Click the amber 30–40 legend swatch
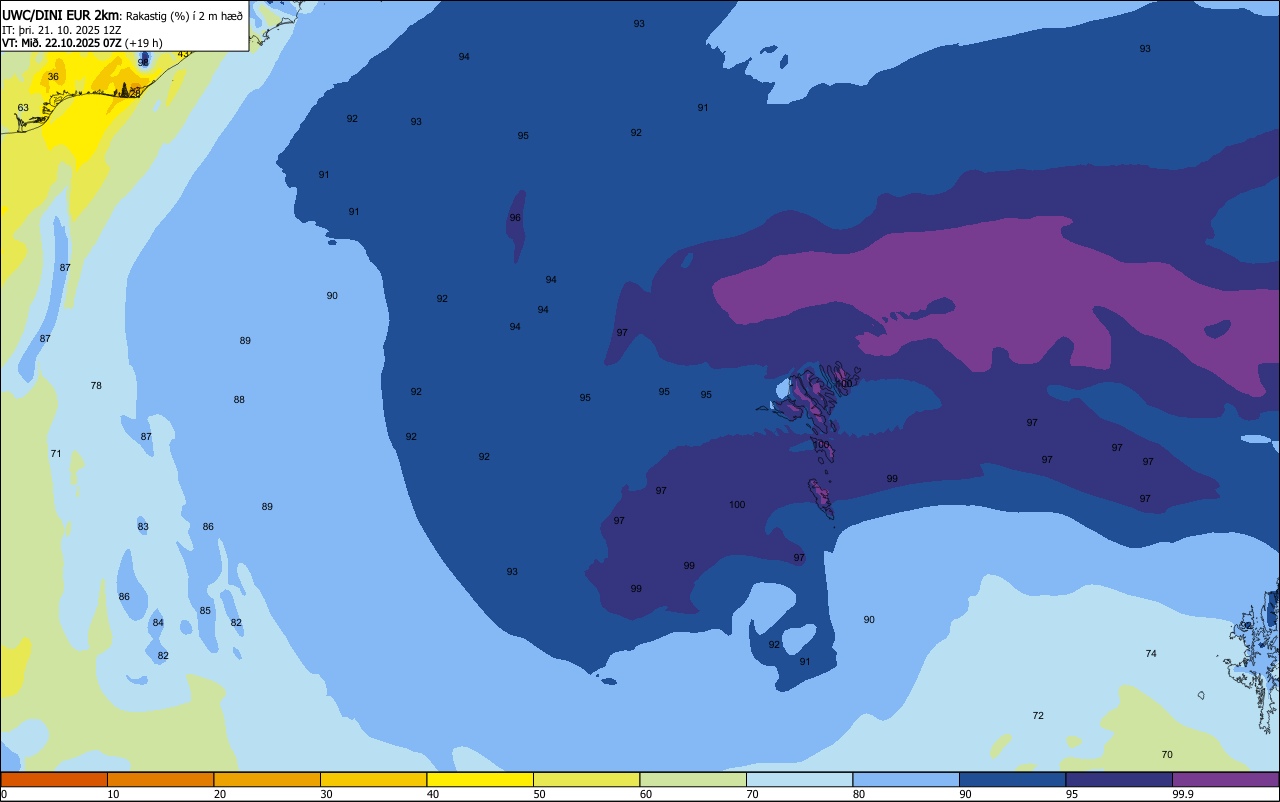This screenshot has height=802, width=1280. point(374,779)
